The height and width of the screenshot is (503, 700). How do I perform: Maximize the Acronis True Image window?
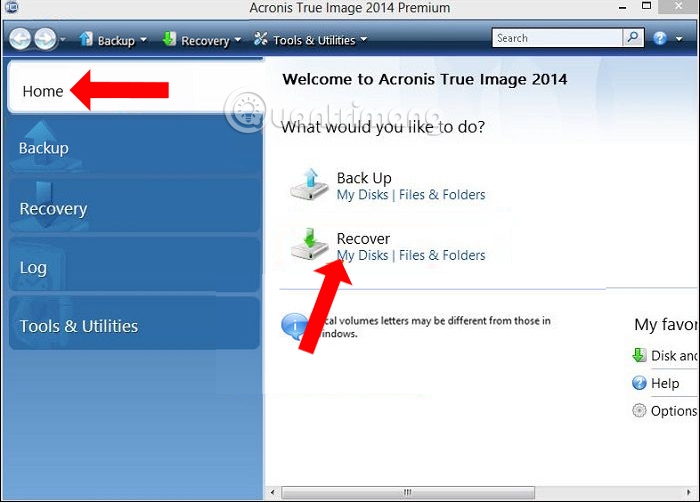[646, 6]
